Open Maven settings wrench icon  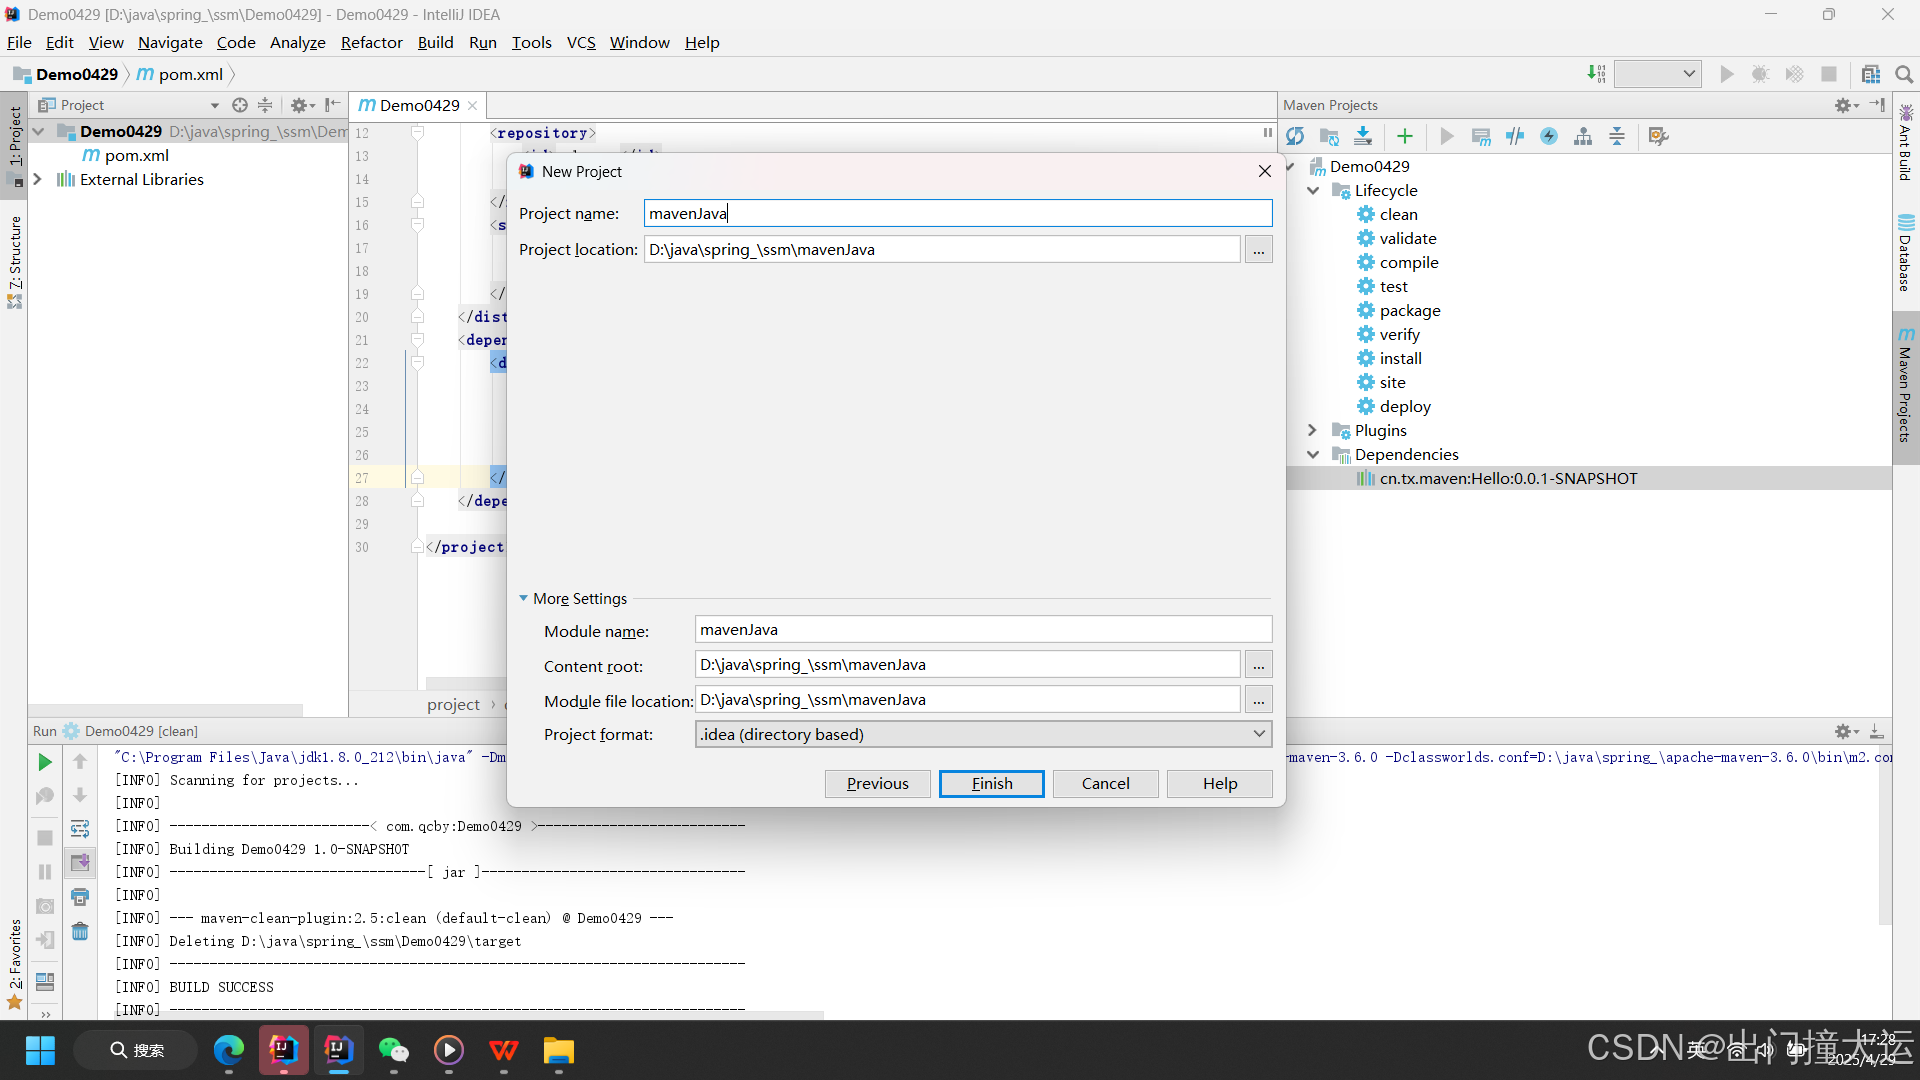(x=1658, y=136)
